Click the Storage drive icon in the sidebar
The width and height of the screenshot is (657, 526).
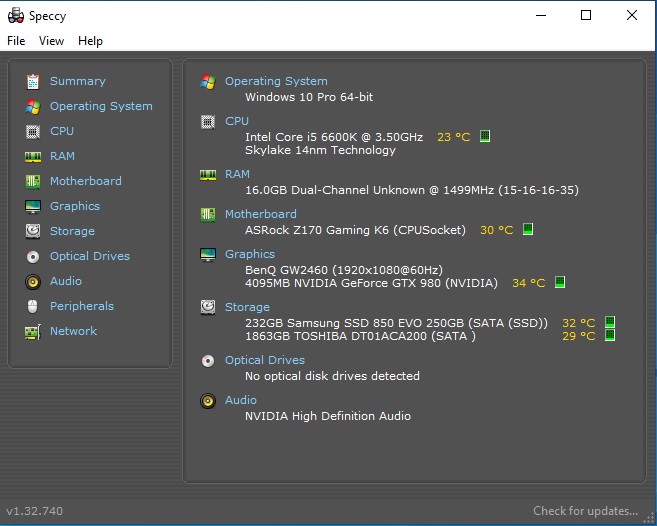[x=33, y=231]
